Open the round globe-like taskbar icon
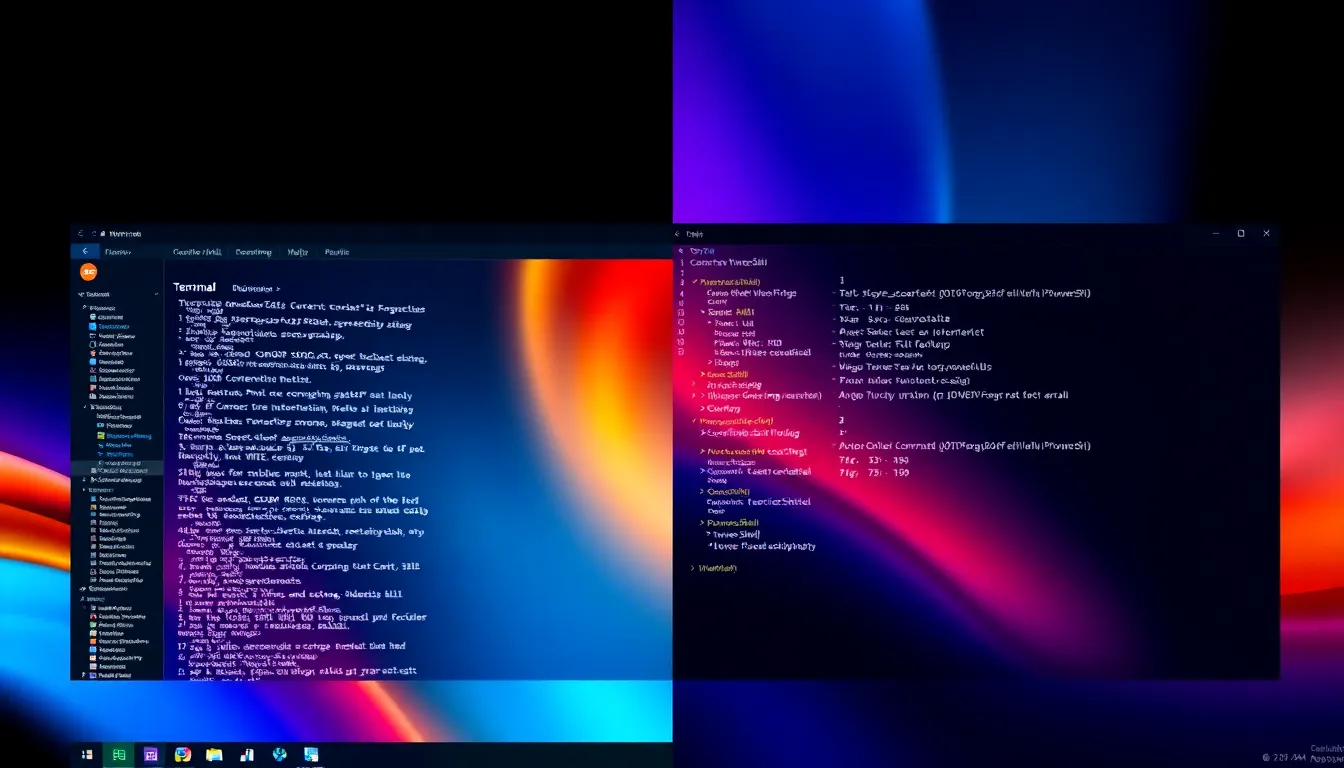The image size is (1344, 768). pos(280,755)
